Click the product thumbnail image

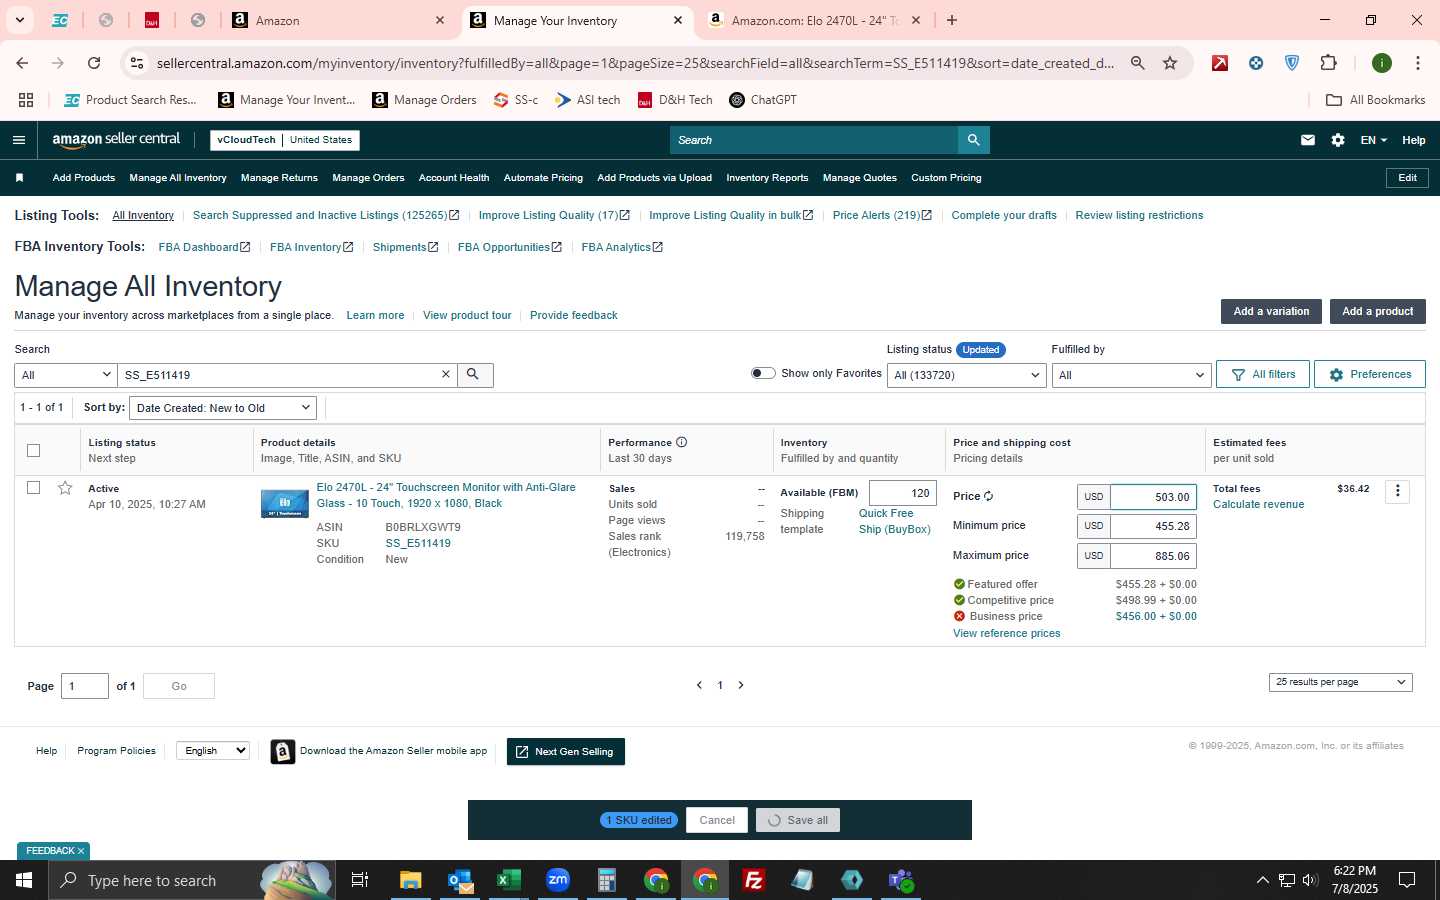[x=285, y=503]
